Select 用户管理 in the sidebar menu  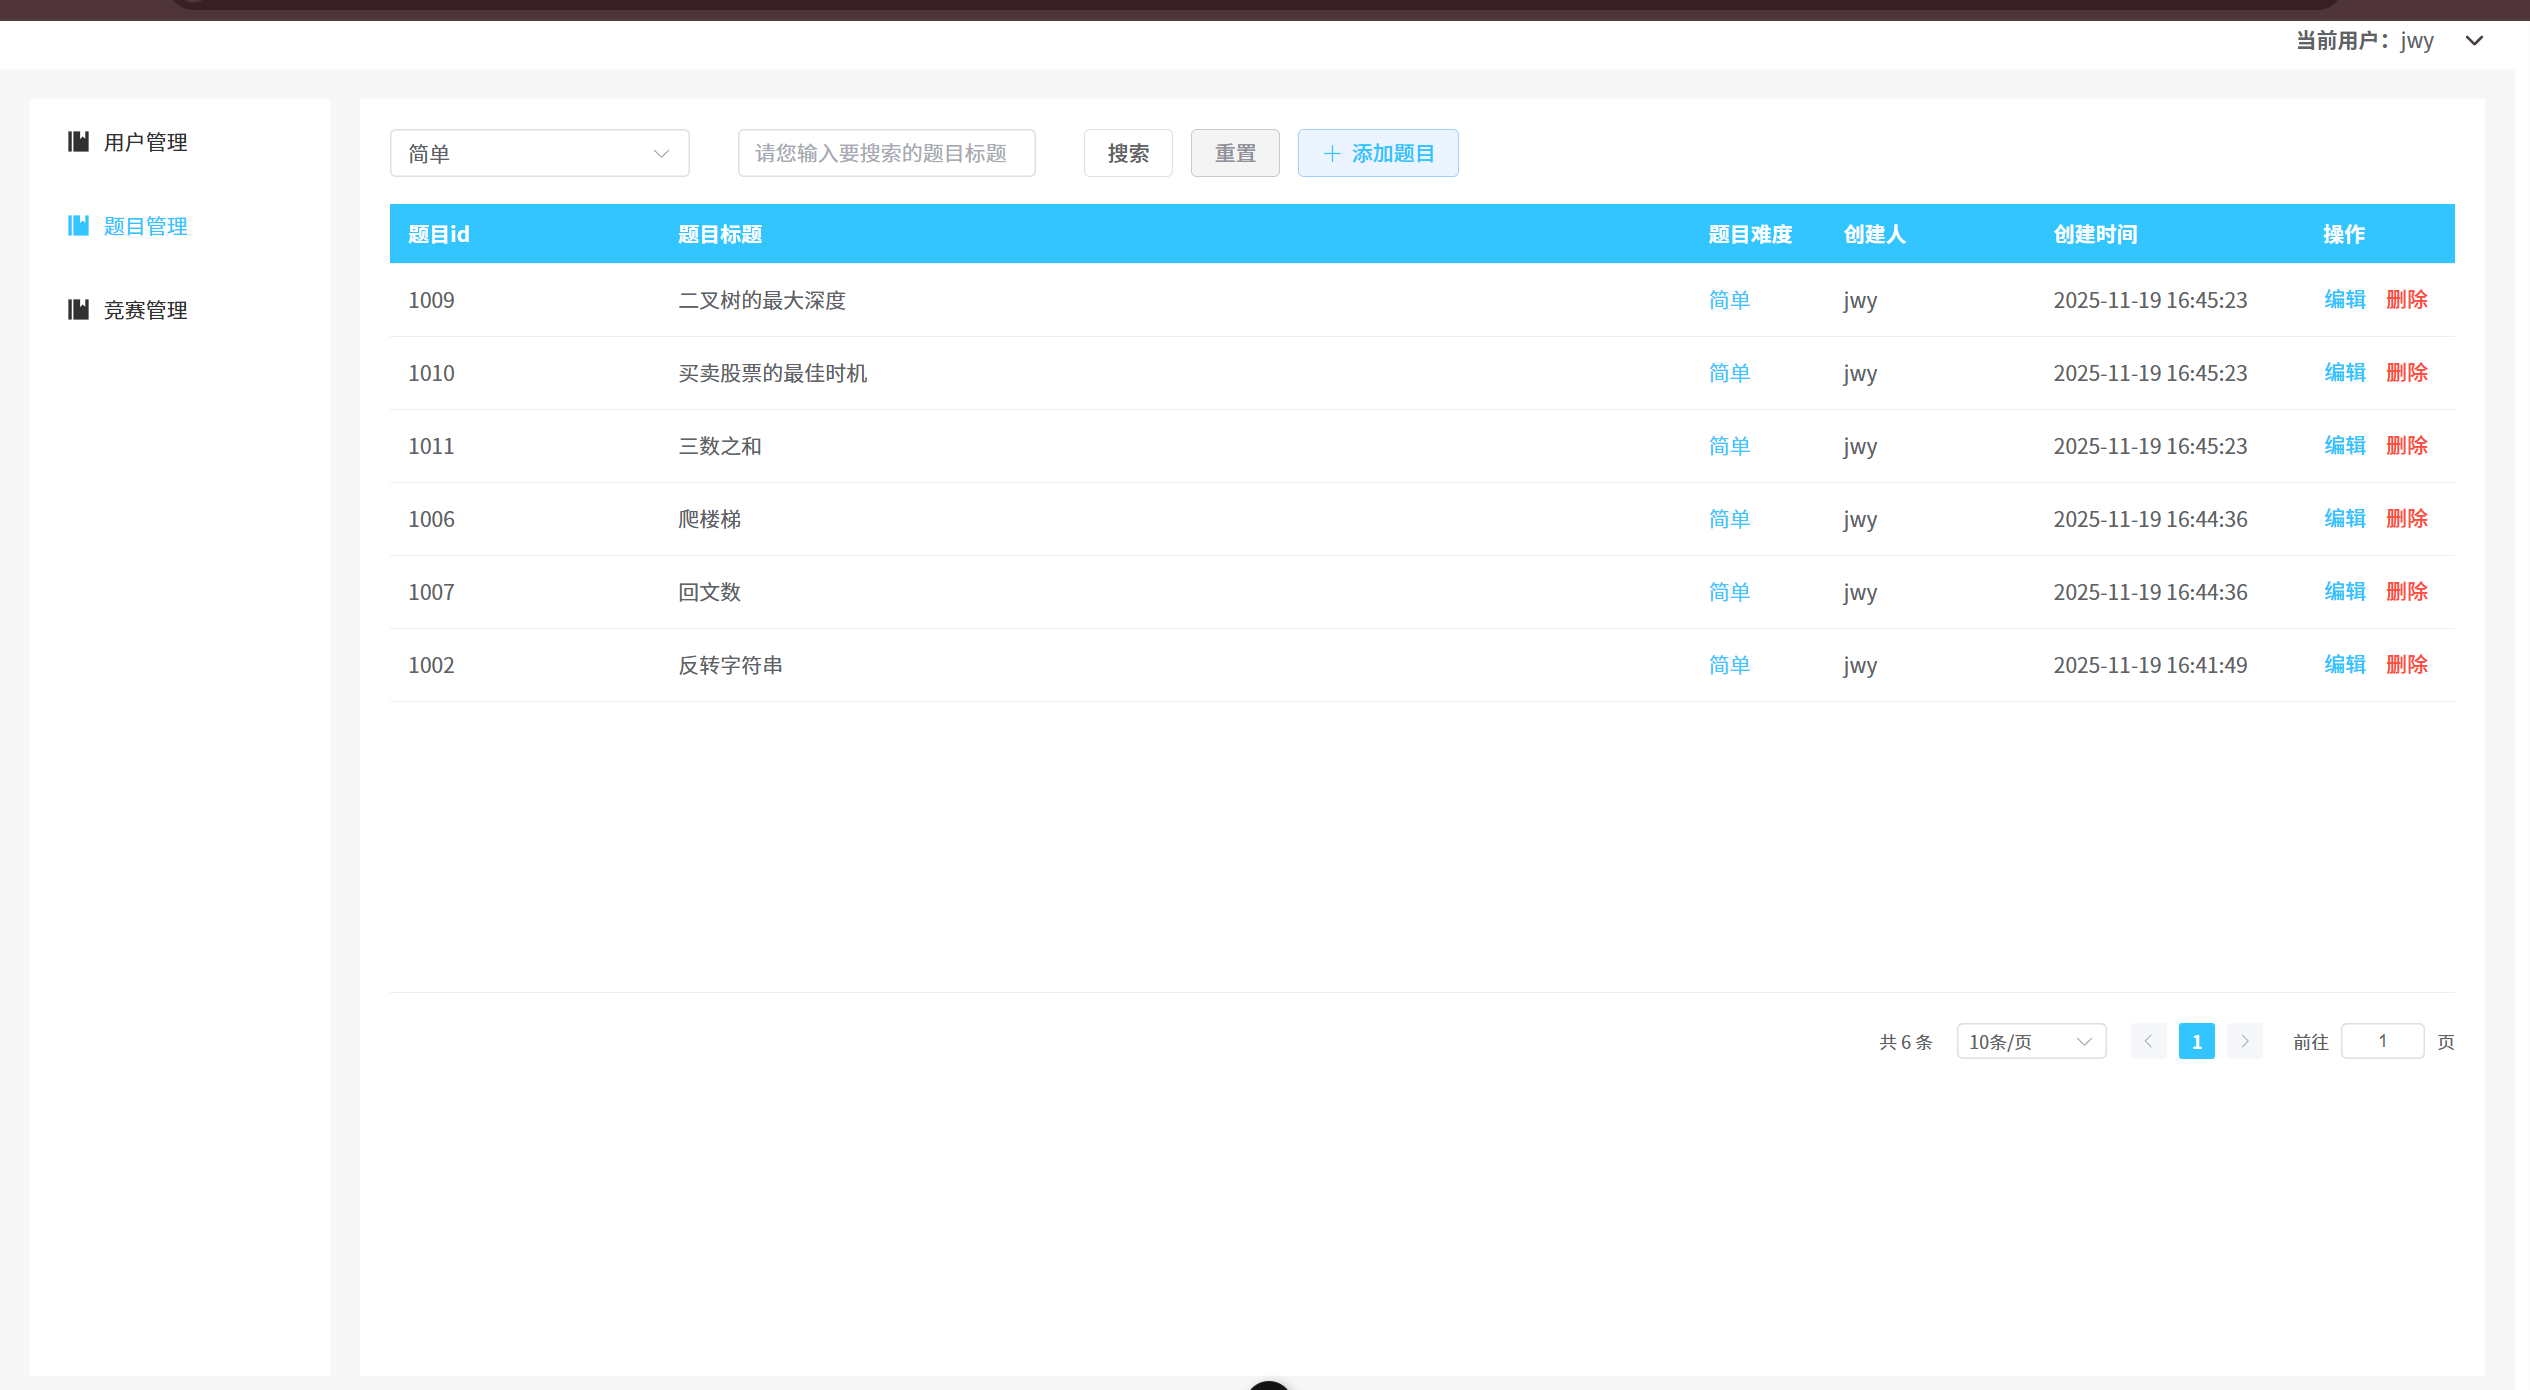(x=144, y=141)
